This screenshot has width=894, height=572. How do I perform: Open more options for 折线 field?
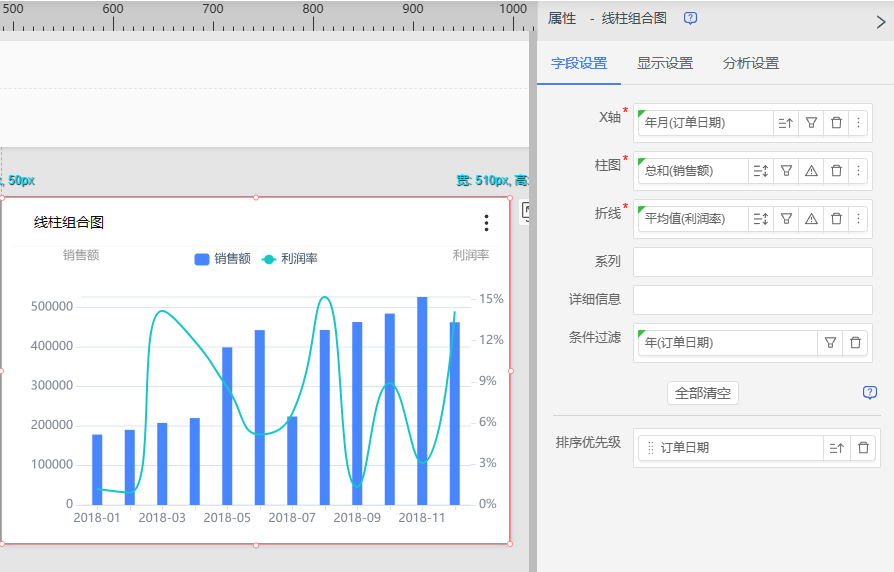coord(858,219)
